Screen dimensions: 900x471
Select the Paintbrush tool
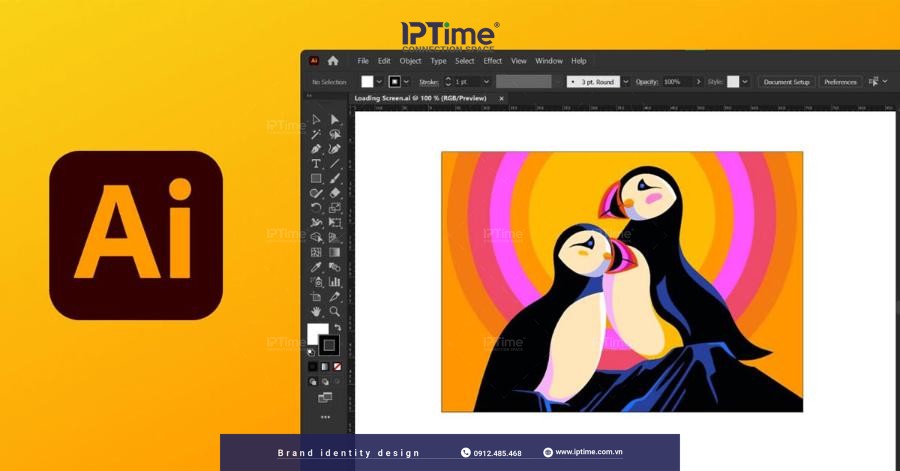335,178
